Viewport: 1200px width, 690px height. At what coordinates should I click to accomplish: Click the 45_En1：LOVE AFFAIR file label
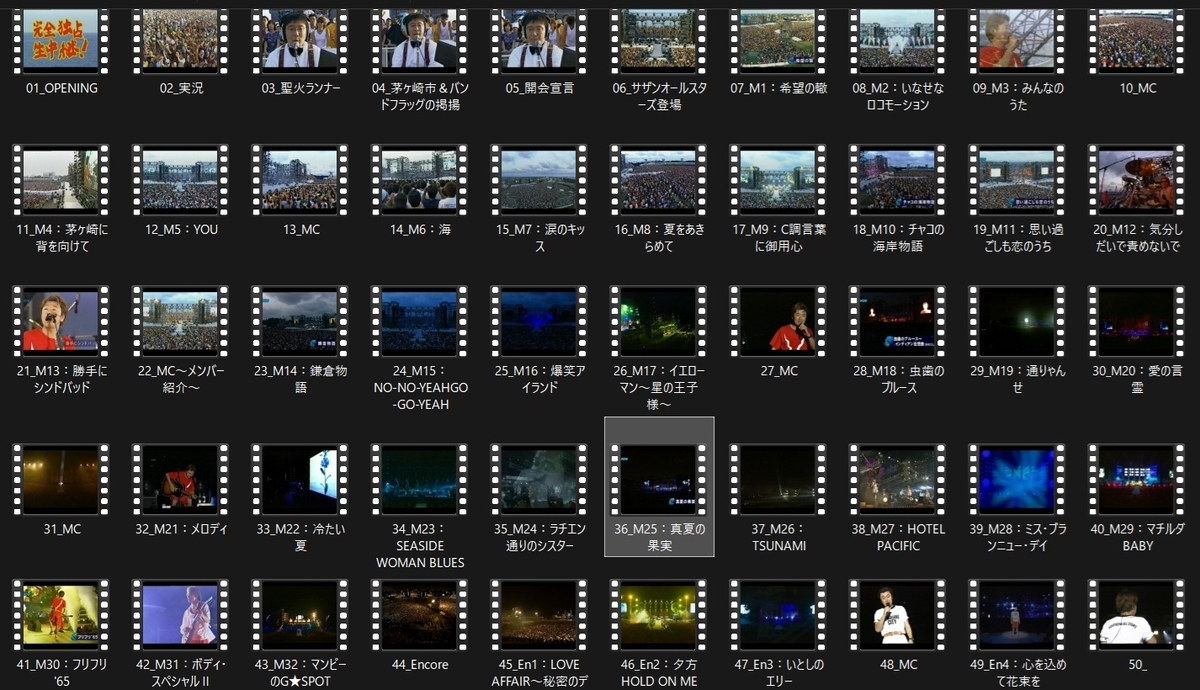[540, 673]
